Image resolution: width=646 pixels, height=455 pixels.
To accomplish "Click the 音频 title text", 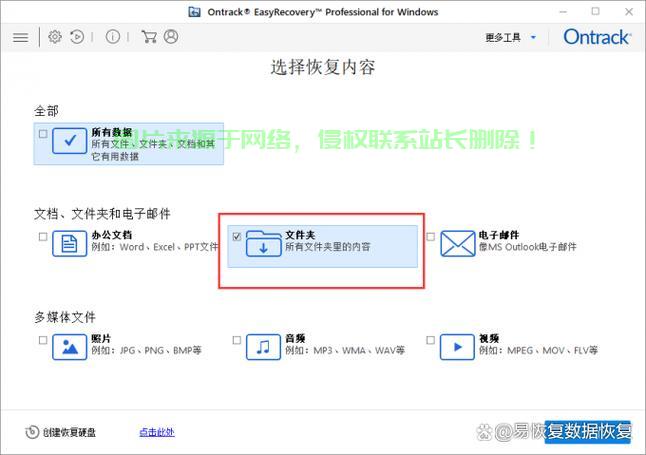I will pos(295,338).
